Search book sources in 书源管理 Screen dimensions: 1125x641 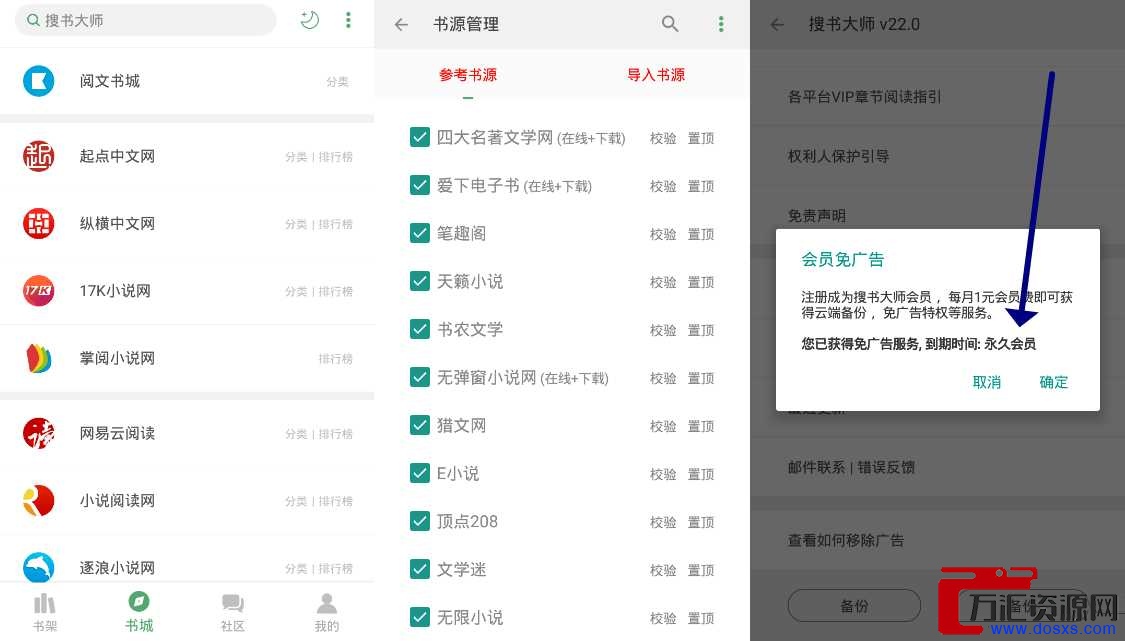click(670, 24)
